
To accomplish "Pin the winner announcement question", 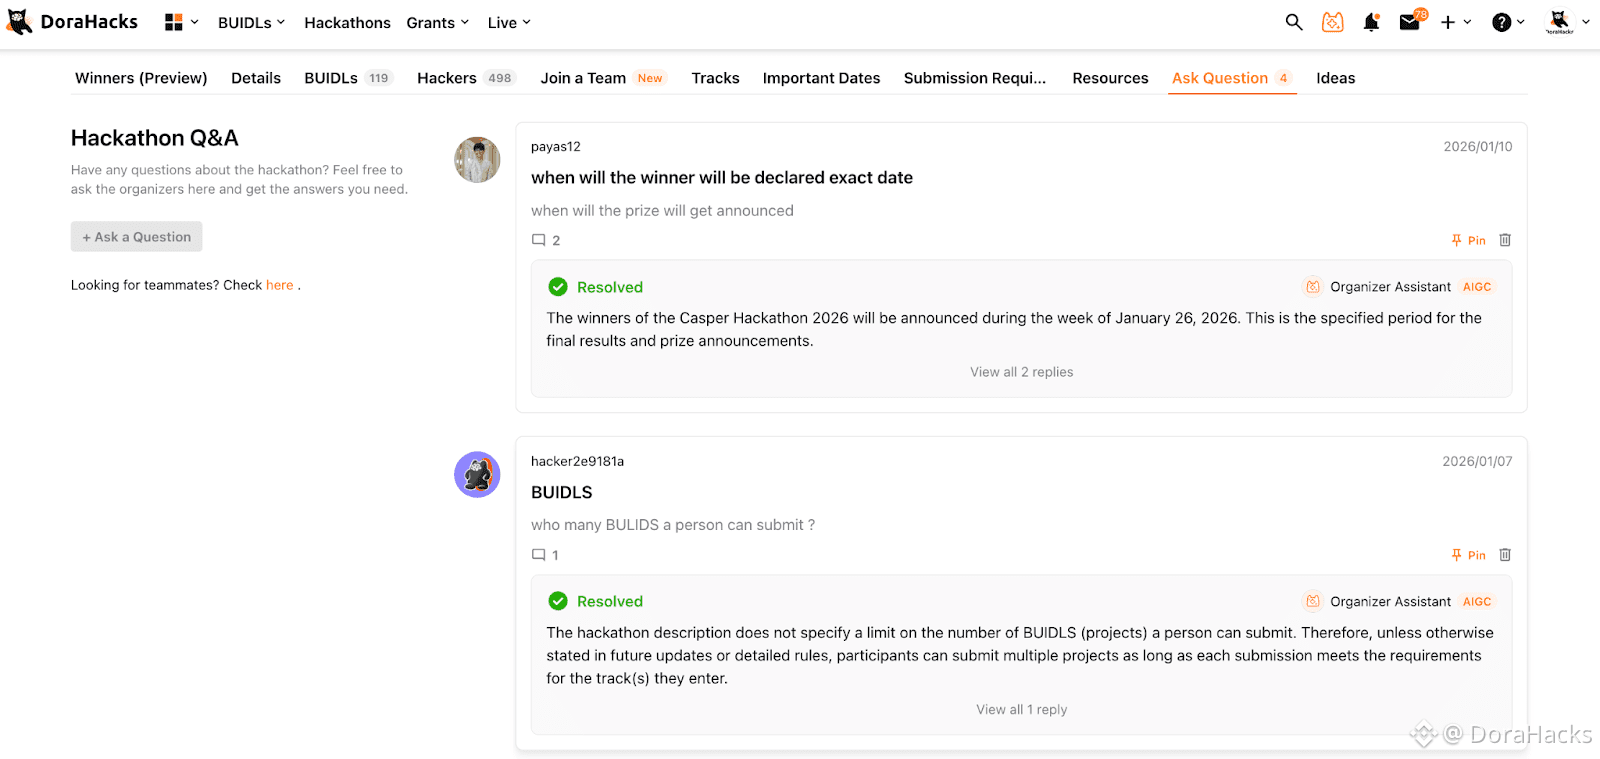I will [x=1468, y=240].
